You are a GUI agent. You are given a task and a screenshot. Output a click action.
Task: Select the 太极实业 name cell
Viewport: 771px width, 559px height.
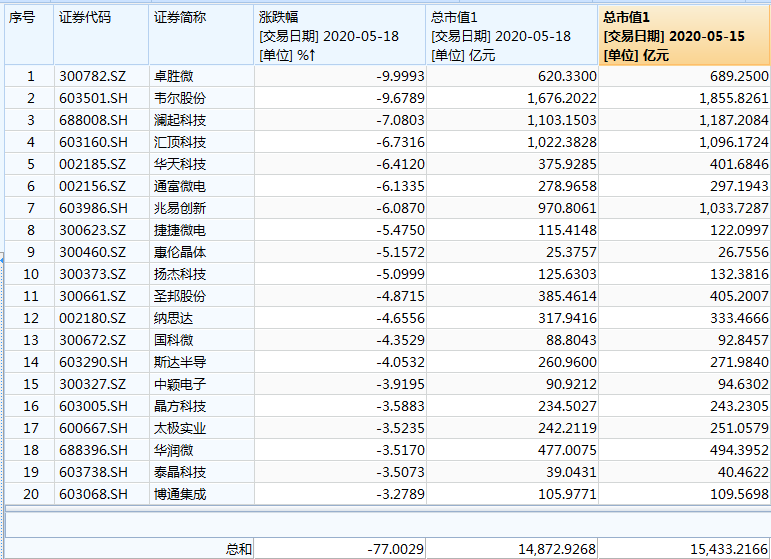point(180,428)
